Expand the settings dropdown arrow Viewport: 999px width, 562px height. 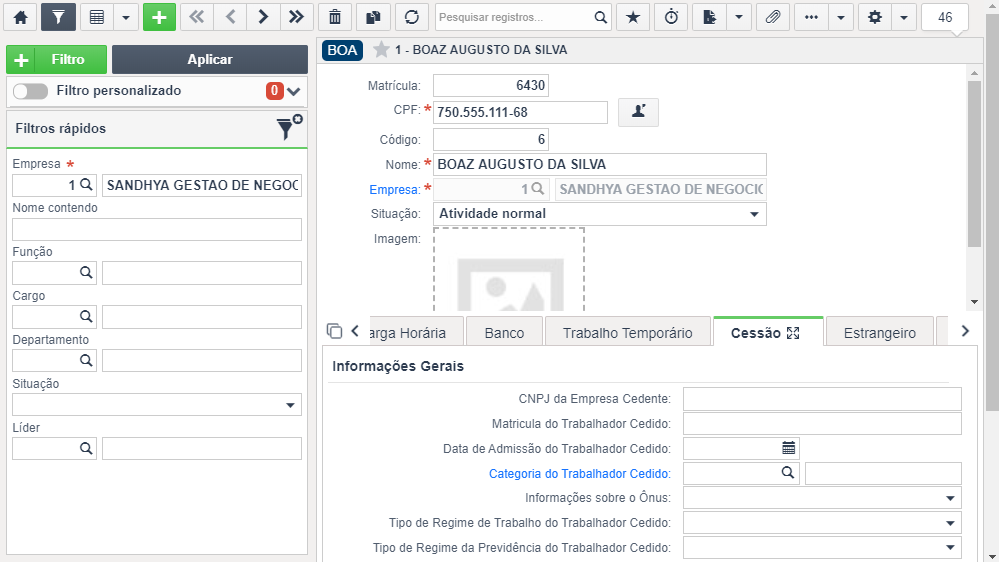point(904,17)
